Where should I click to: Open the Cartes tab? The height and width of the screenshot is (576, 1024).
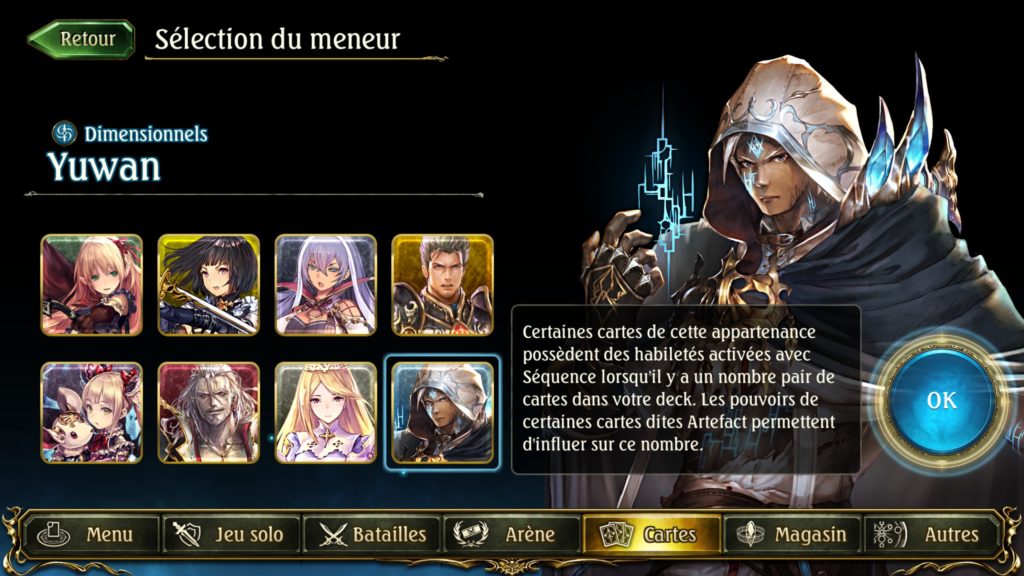pyautogui.click(x=652, y=535)
